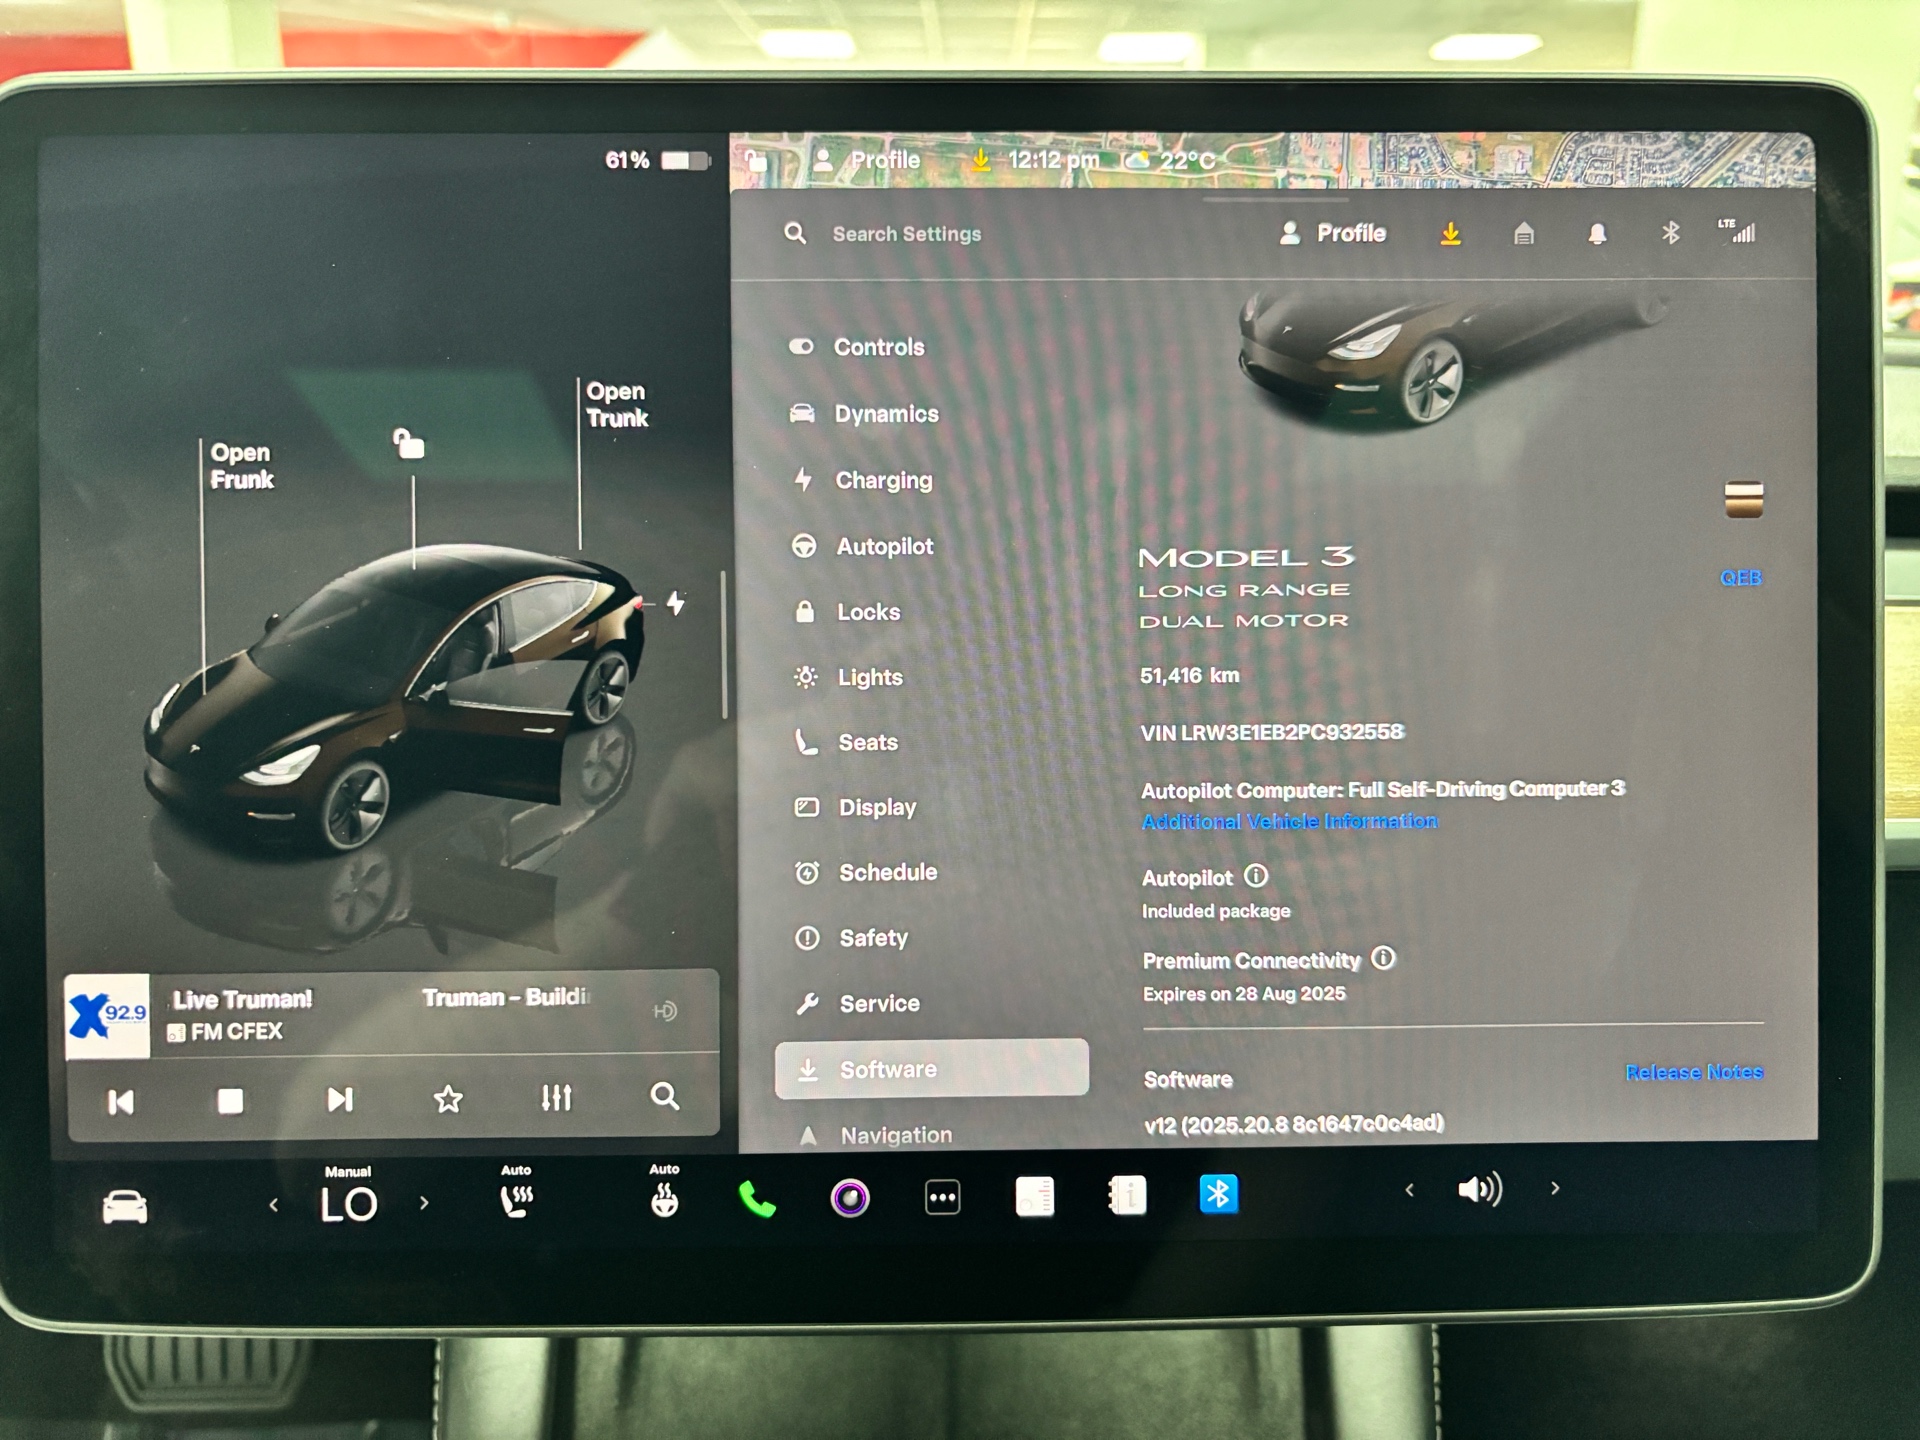Open Profile in the settings header
Image resolution: width=1920 pixels, height=1440 pixels.
(x=1333, y=233)
